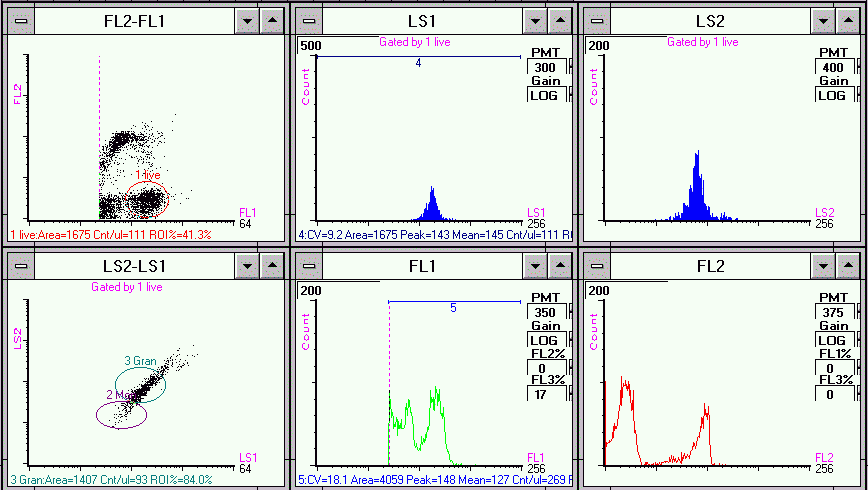Open the FL2-FL1 window control menu
868x490 pixels.
coord(20,19)
